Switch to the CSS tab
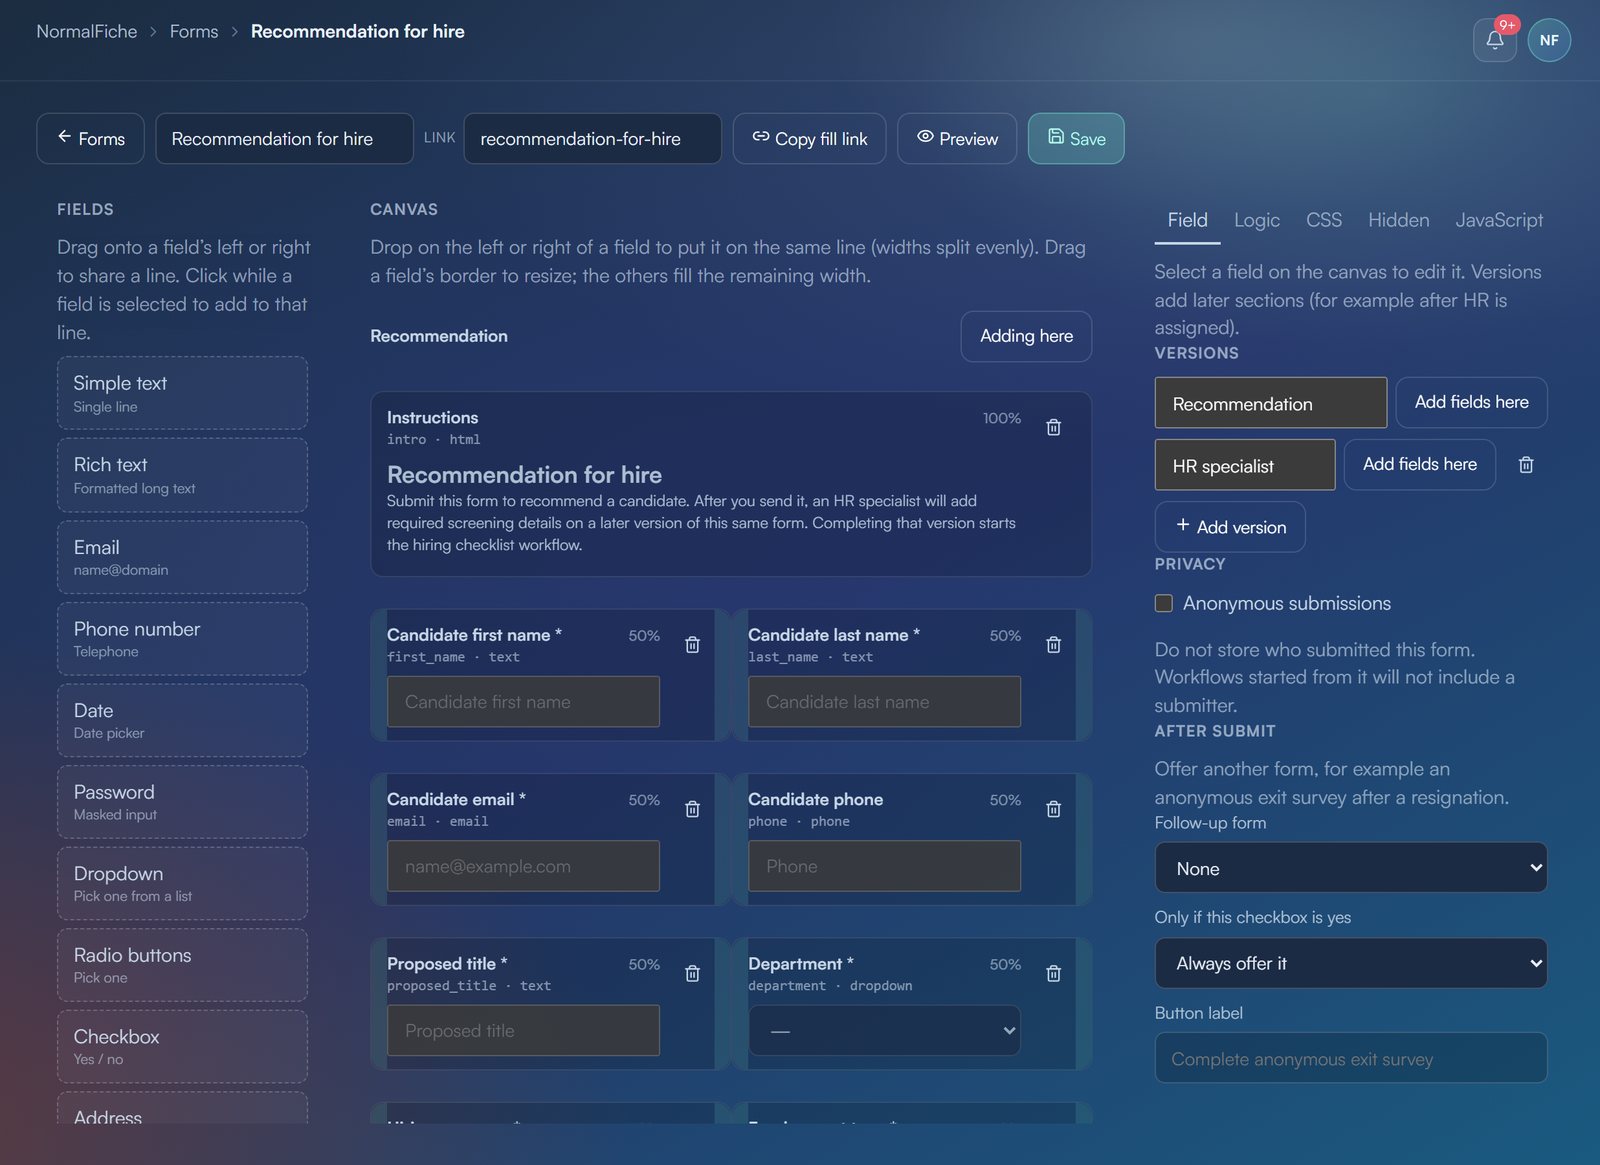 point(1324,220)
